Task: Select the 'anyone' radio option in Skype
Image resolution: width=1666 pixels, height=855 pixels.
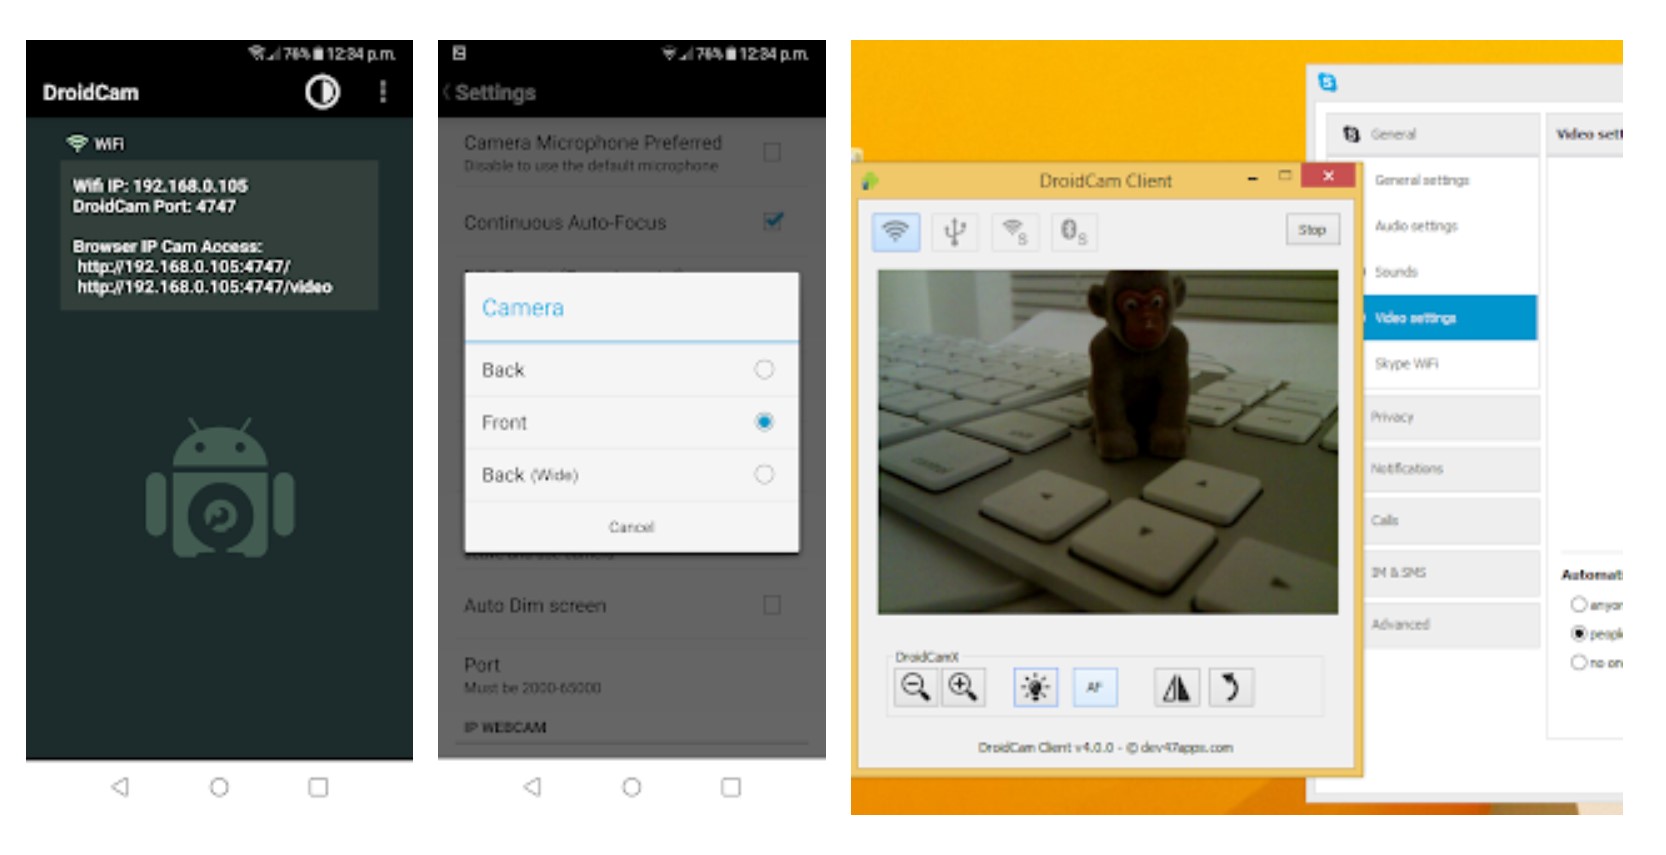Action: 1578,604
